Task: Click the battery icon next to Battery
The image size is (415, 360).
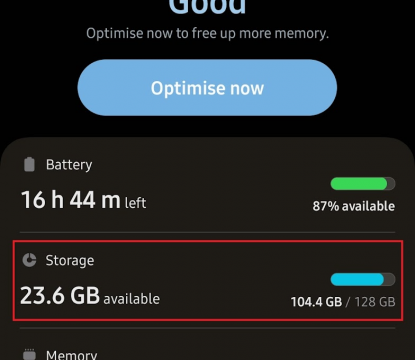Action: point(29,164)
